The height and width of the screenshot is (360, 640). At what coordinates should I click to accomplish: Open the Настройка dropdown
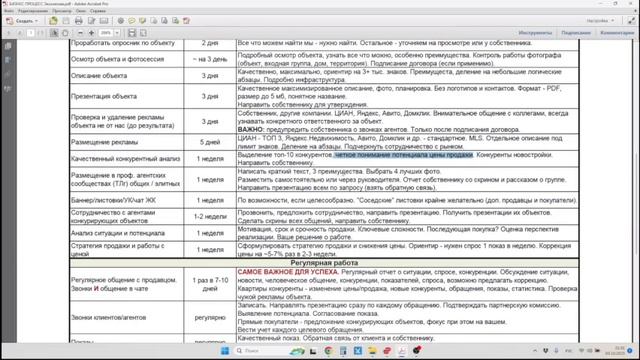(600, 21)
